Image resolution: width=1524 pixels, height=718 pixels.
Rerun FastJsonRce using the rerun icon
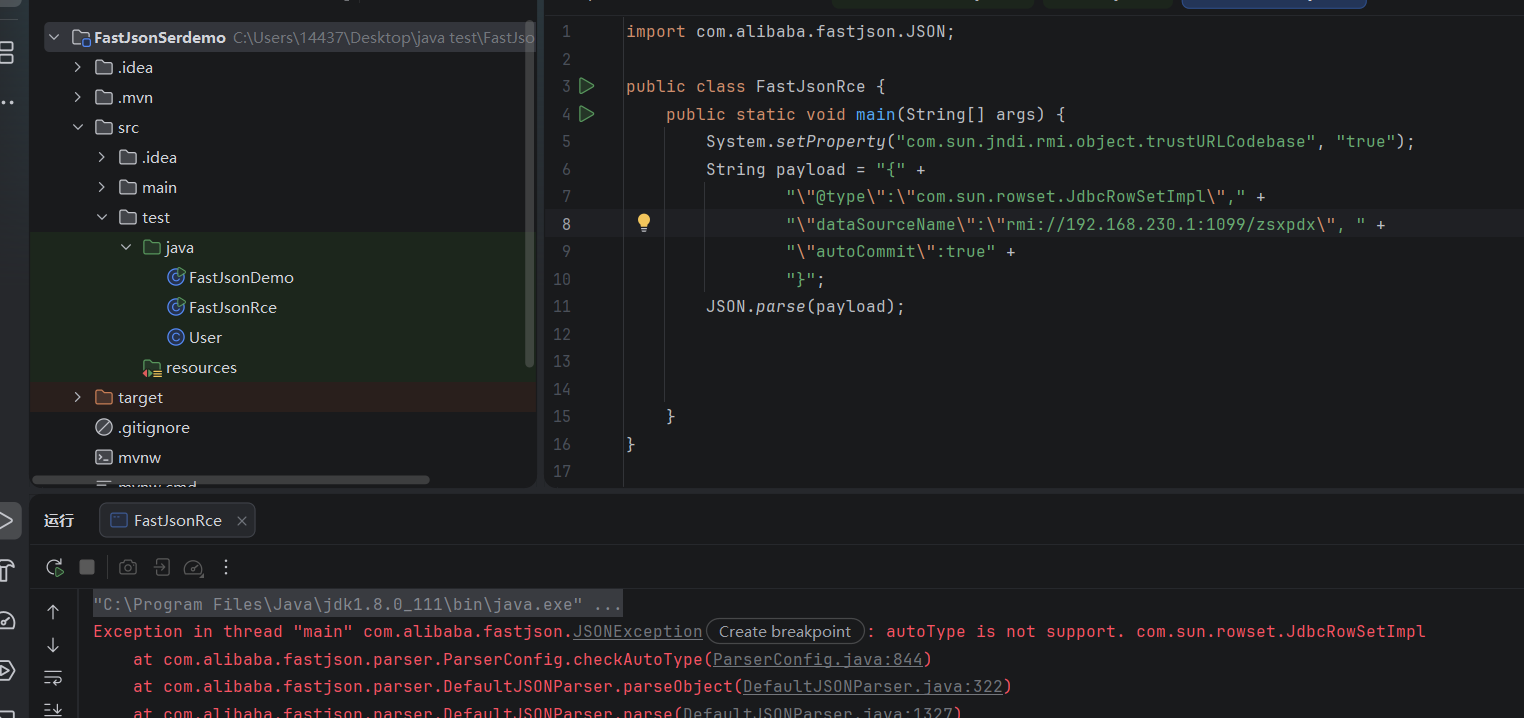54,567
